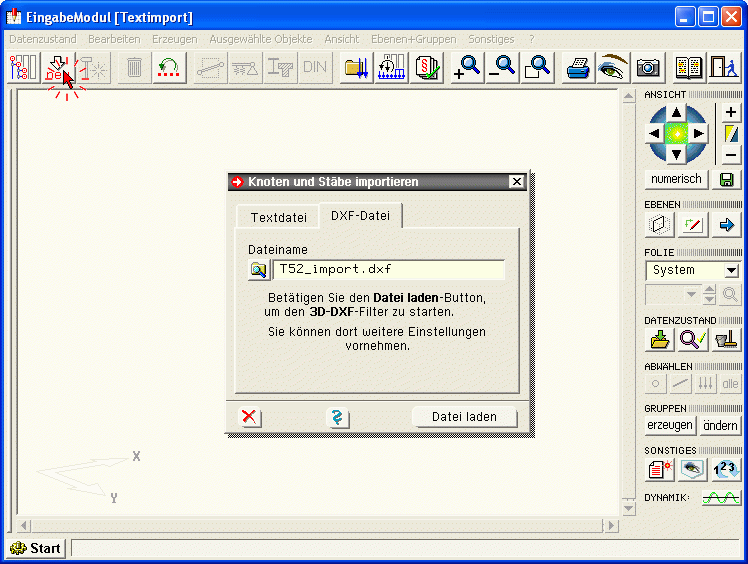Screen dimensions: 748x564
Task: Open the Ansicht menu
Action: (341, 38)
